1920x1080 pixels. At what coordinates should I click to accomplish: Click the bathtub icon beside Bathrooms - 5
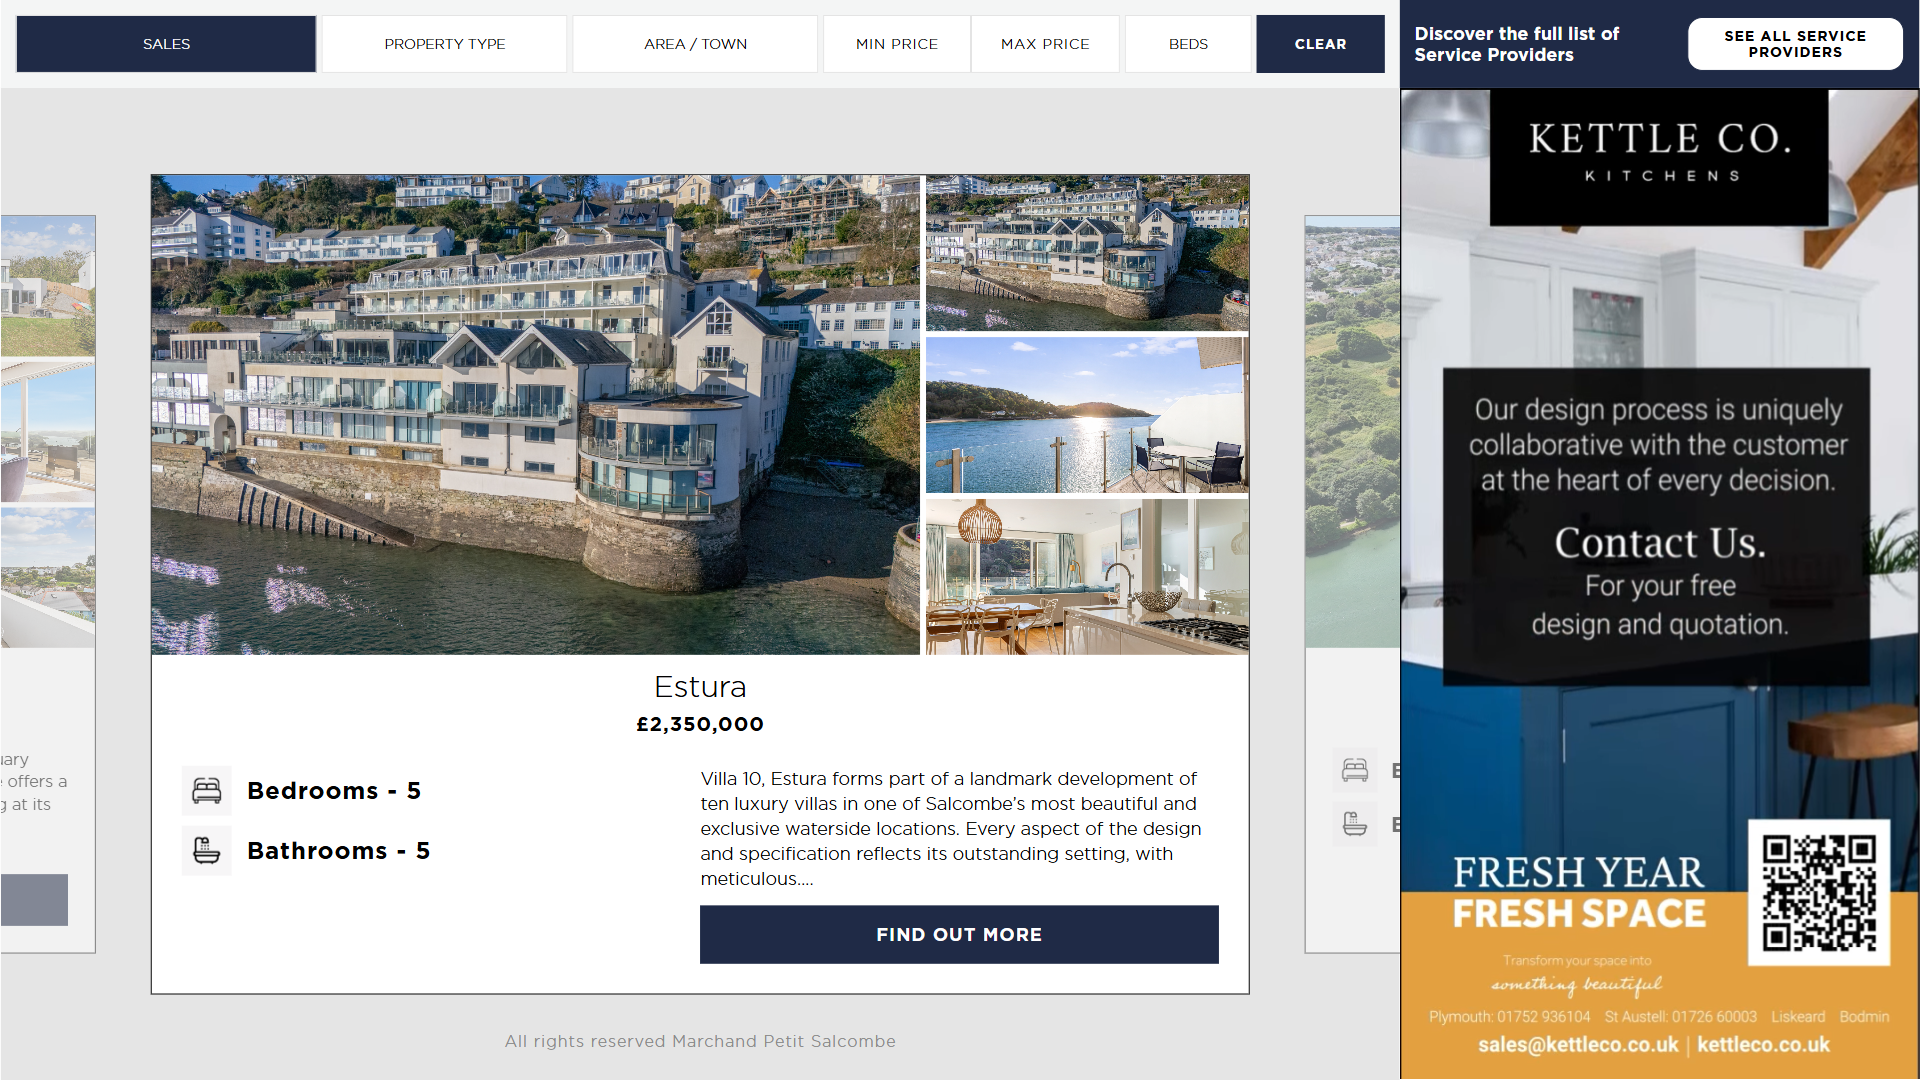[207, 851]
